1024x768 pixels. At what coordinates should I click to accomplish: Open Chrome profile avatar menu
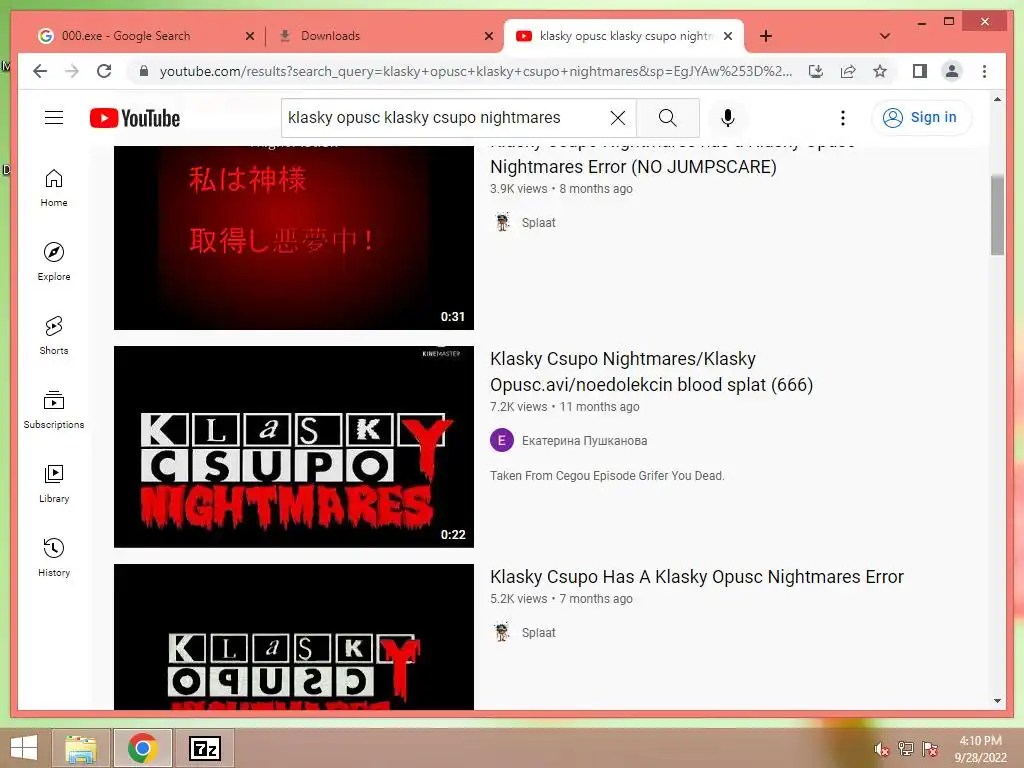pos(952,71)
